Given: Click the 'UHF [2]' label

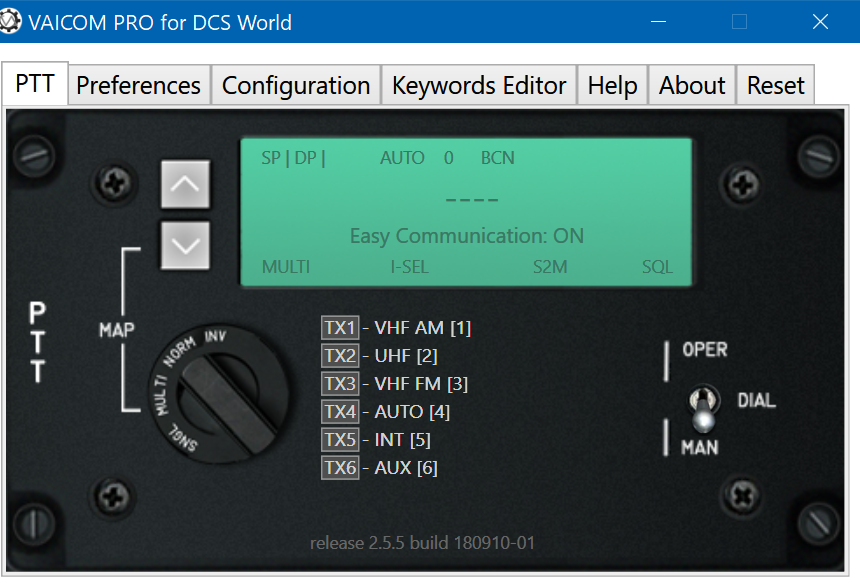Looking at the screenshot, I should 406,356.
